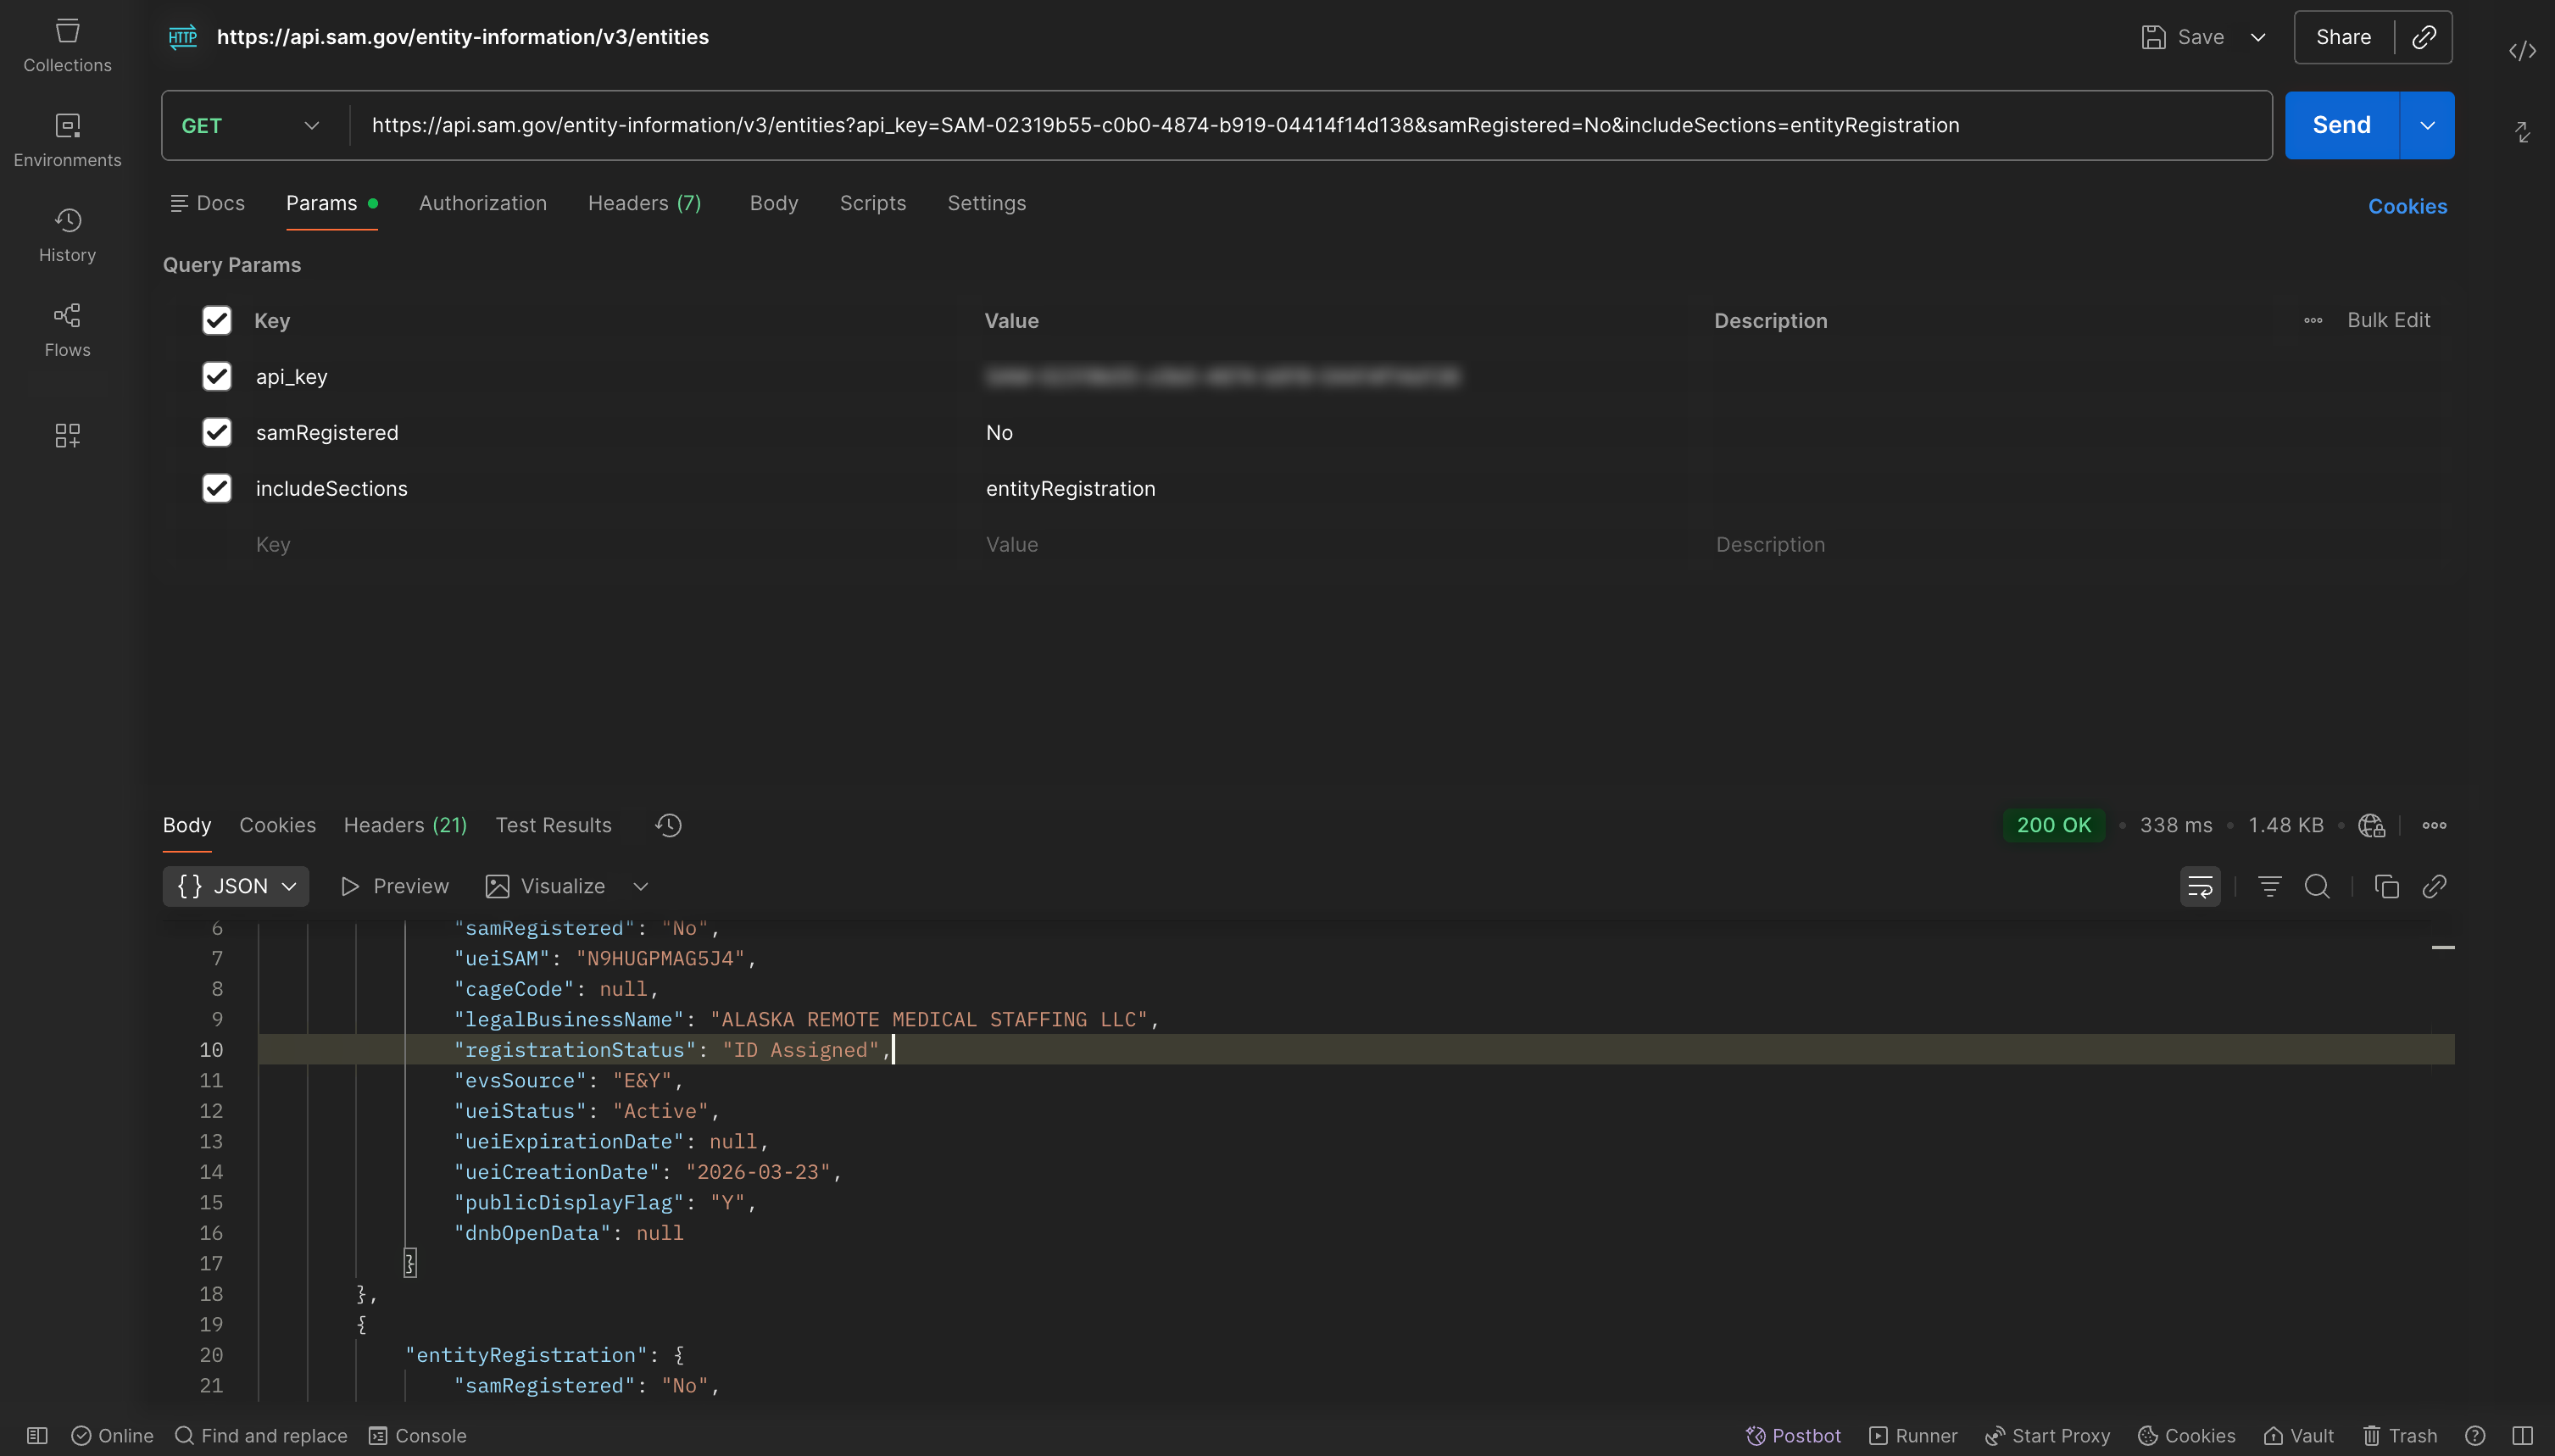Click the response link icon
Screen dimensions: 2555x1456
2434,886
